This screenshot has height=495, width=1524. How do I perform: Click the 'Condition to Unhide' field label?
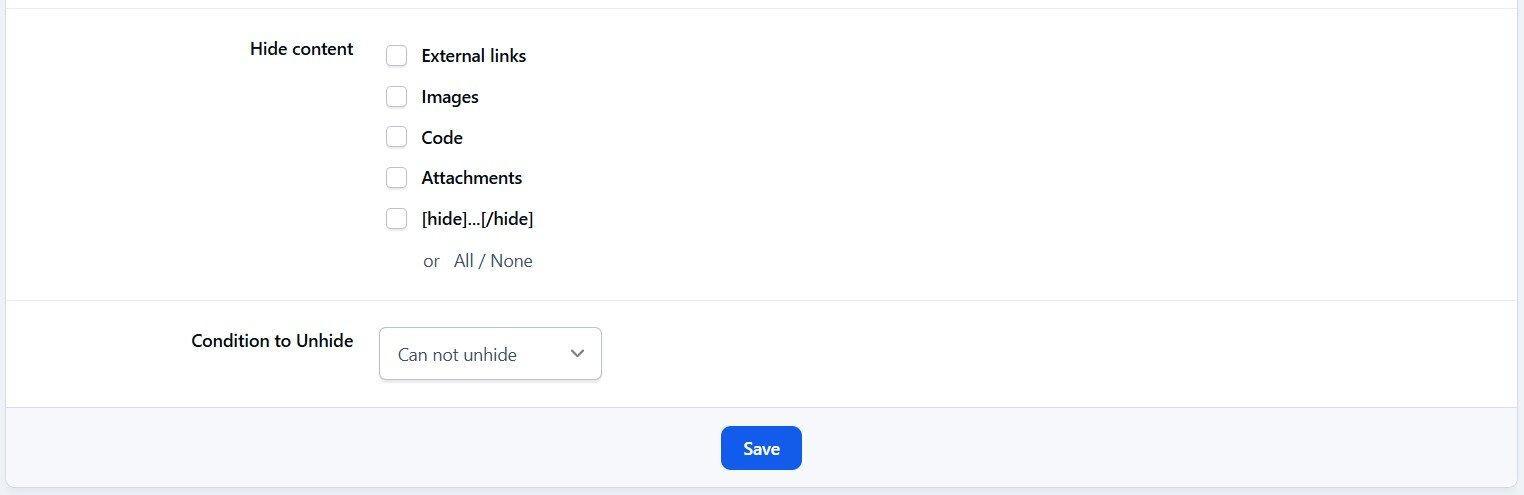pos(272,341)
